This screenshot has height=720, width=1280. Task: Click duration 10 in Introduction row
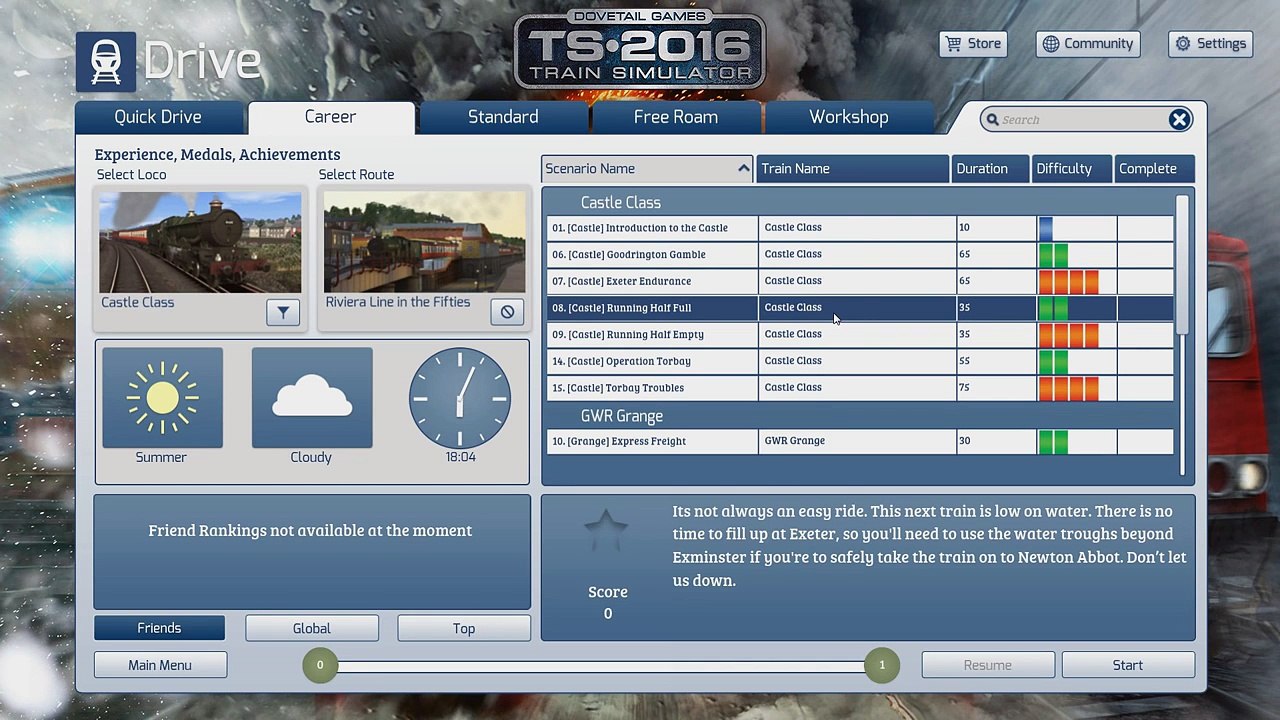[x=964, y=228]
